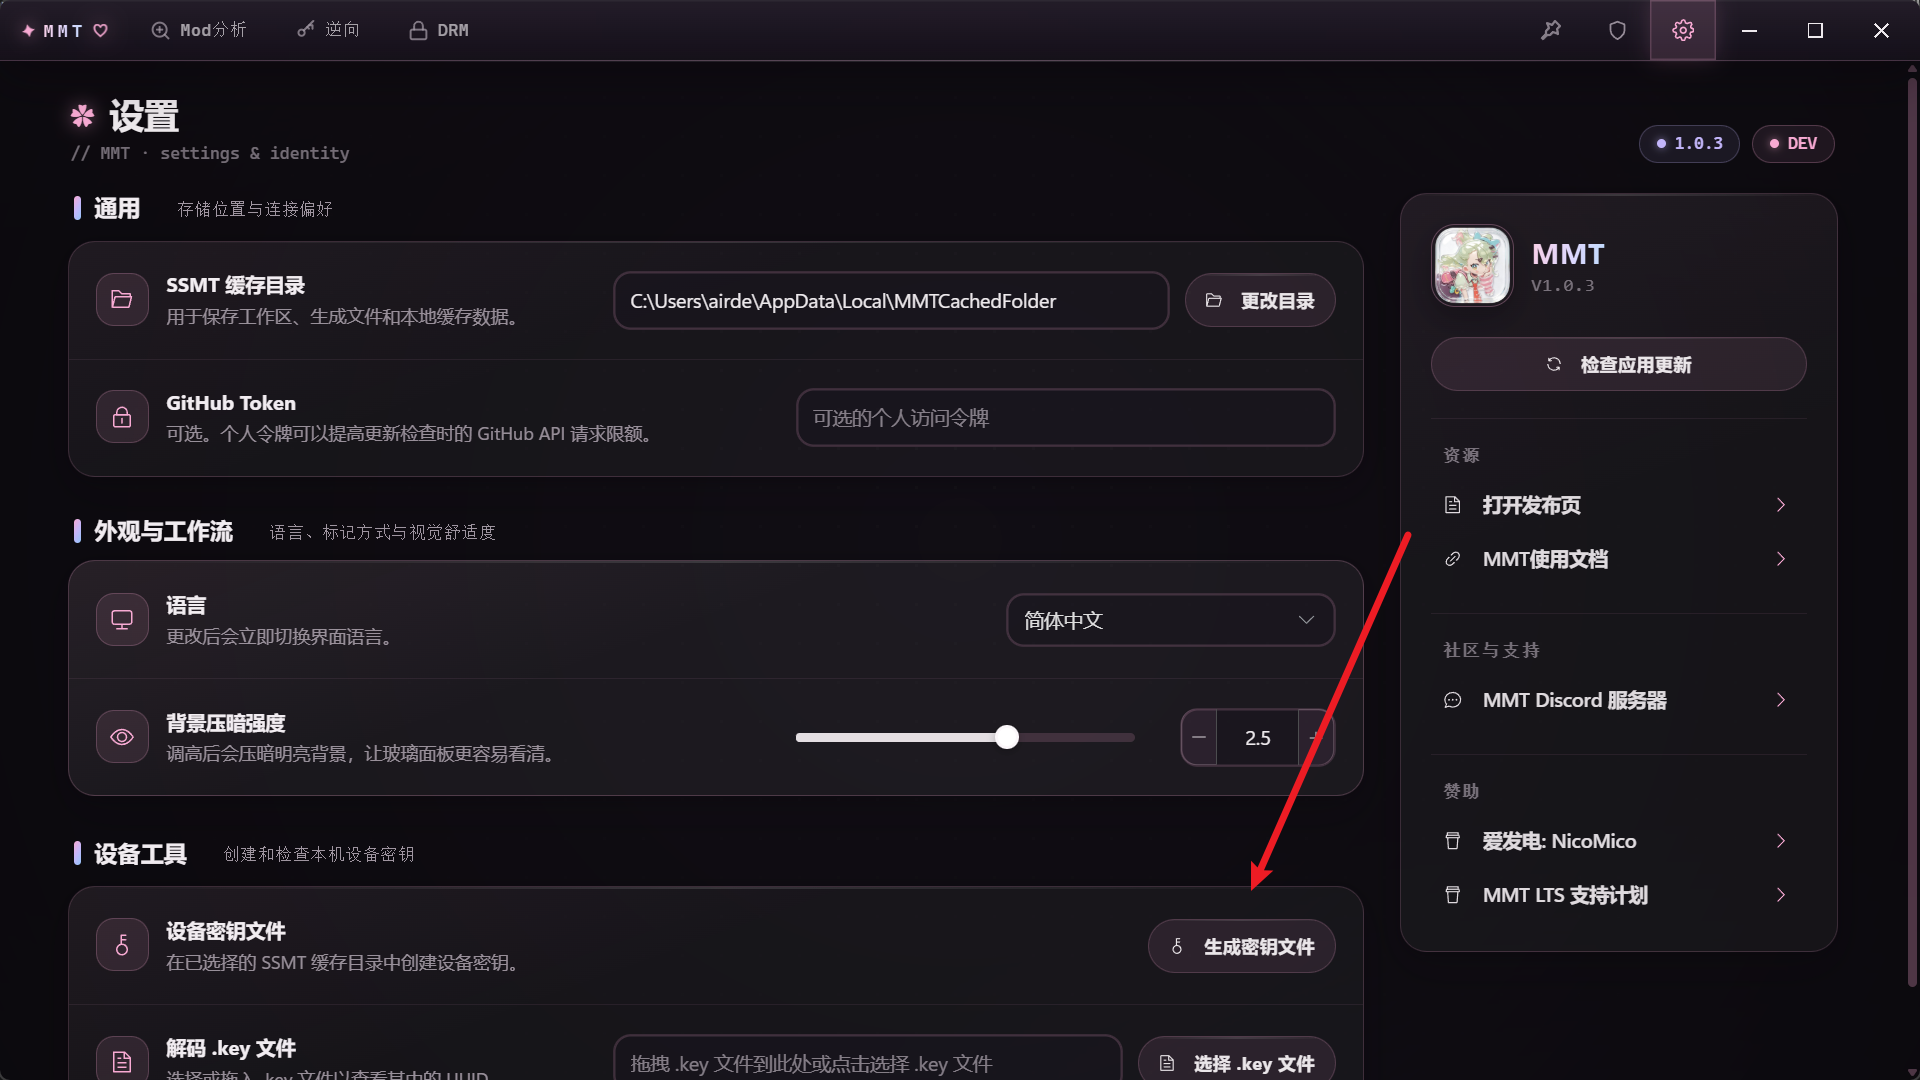Click 选择 .key 文件 button
This screenshot has width=1920, height=1080.
(x=1237, y=1060)
